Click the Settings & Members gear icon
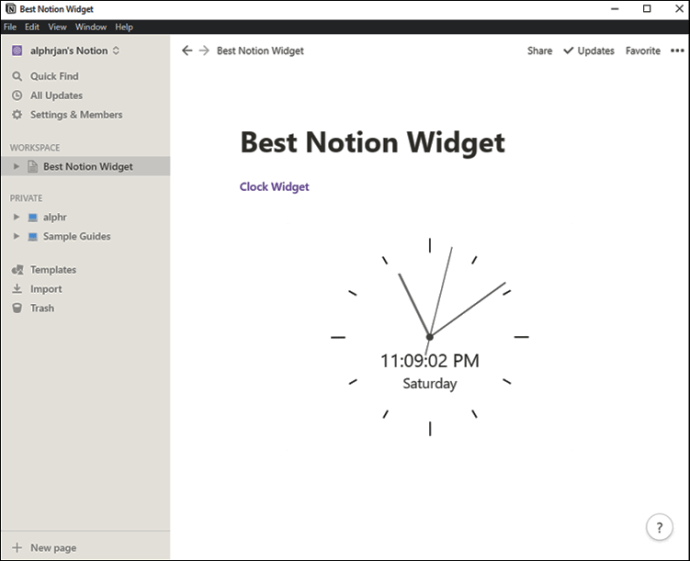Viewport: 690px width, 561px height. pyautogui.click(x=17, y=115)
